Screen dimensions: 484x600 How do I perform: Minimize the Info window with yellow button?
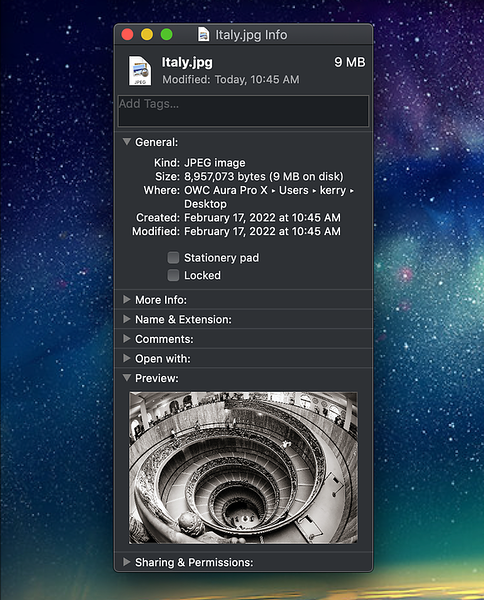[147, 34]
